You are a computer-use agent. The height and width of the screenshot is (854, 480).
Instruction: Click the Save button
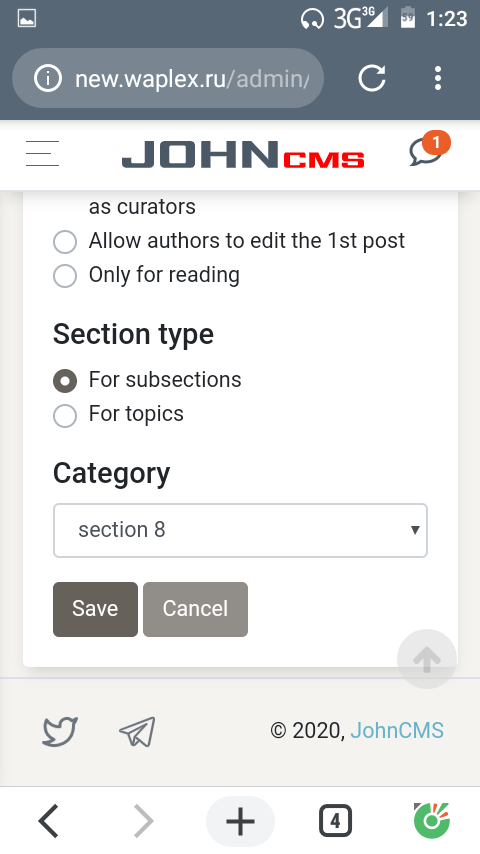(x=95, y=609)
